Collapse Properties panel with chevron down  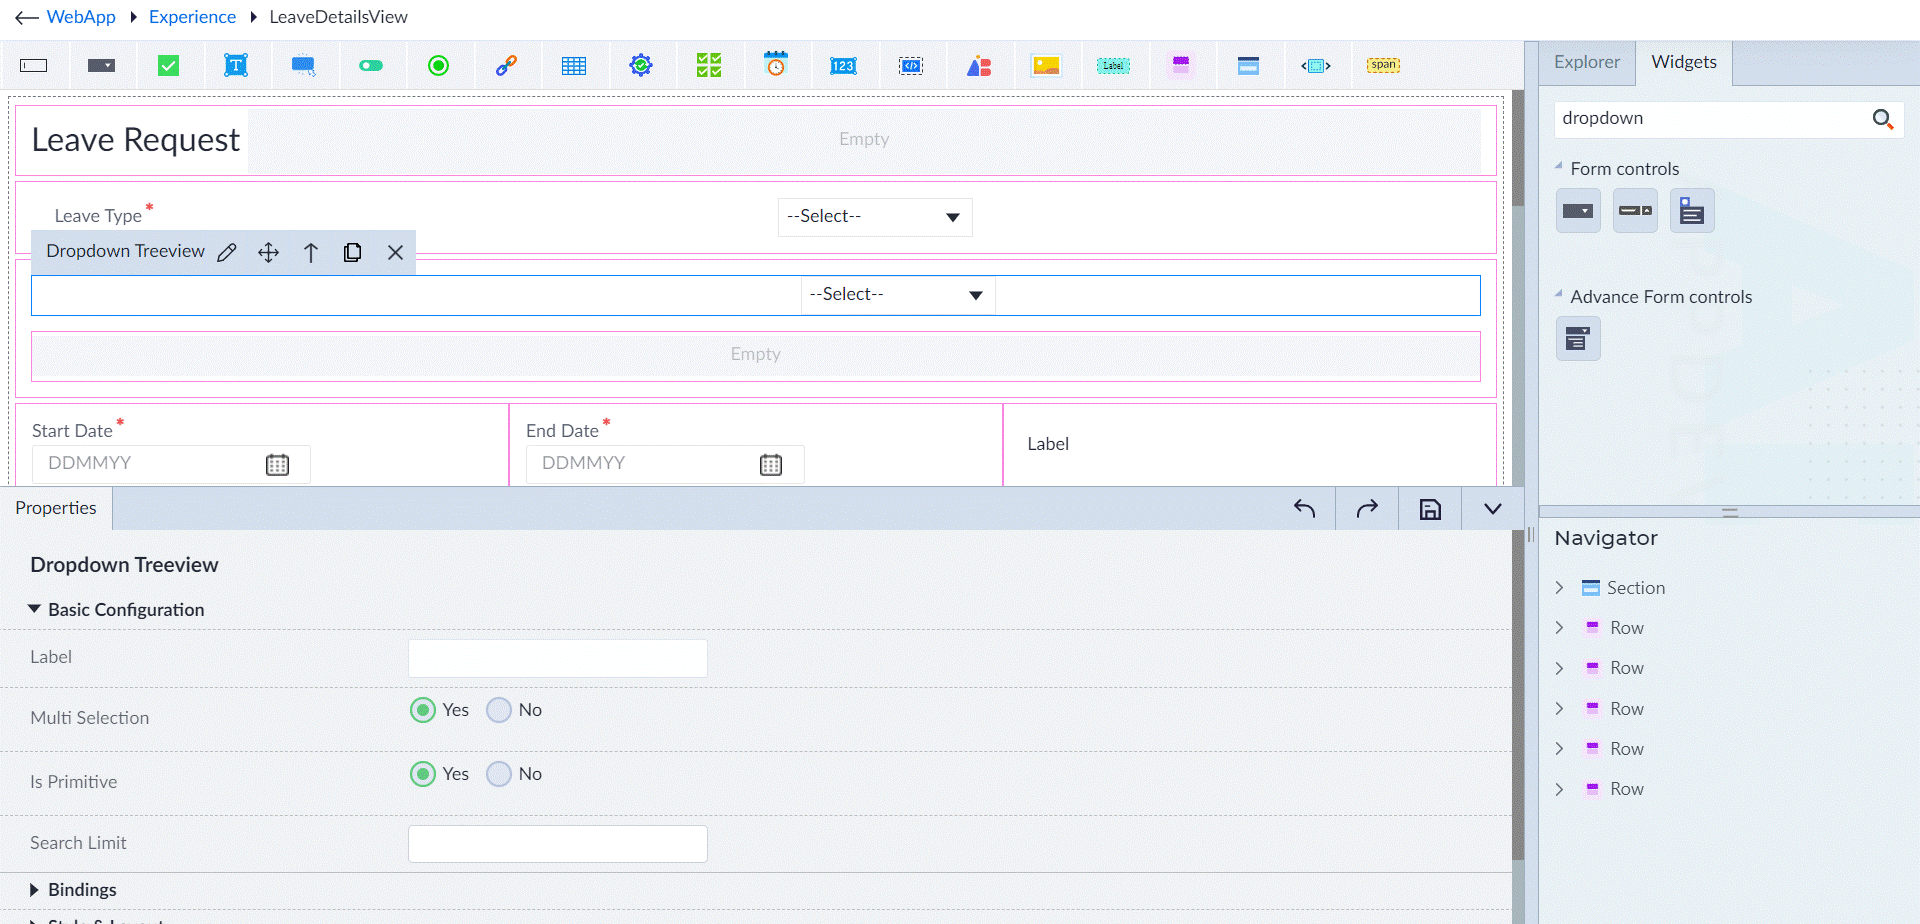pos(1493,508)
